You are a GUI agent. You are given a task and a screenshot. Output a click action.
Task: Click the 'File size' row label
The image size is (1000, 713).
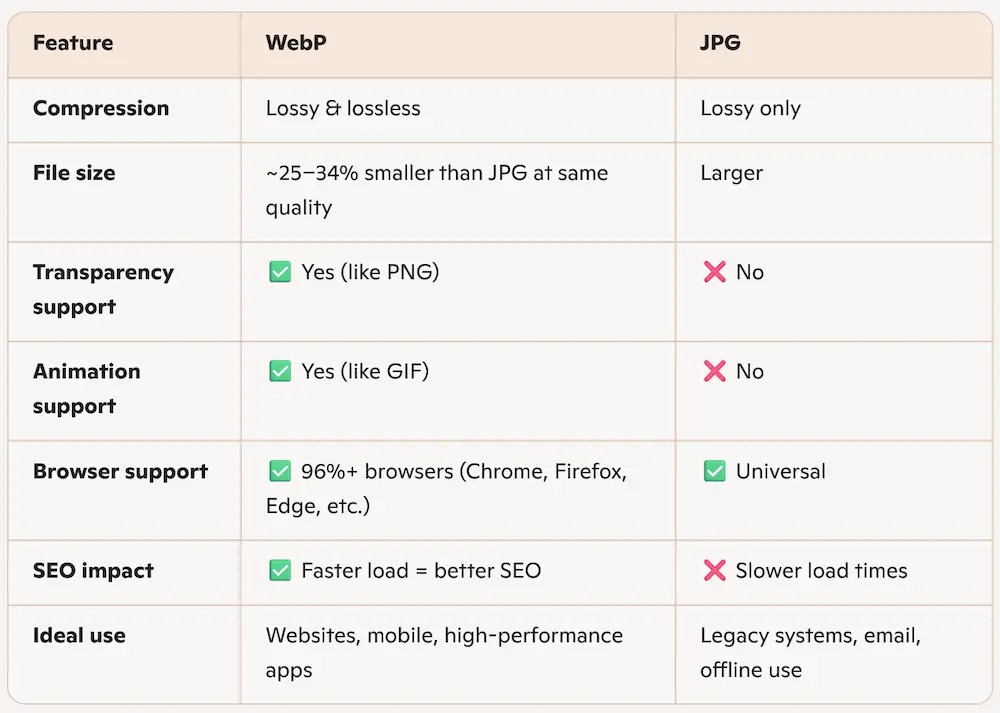click(x=74, y=173)
